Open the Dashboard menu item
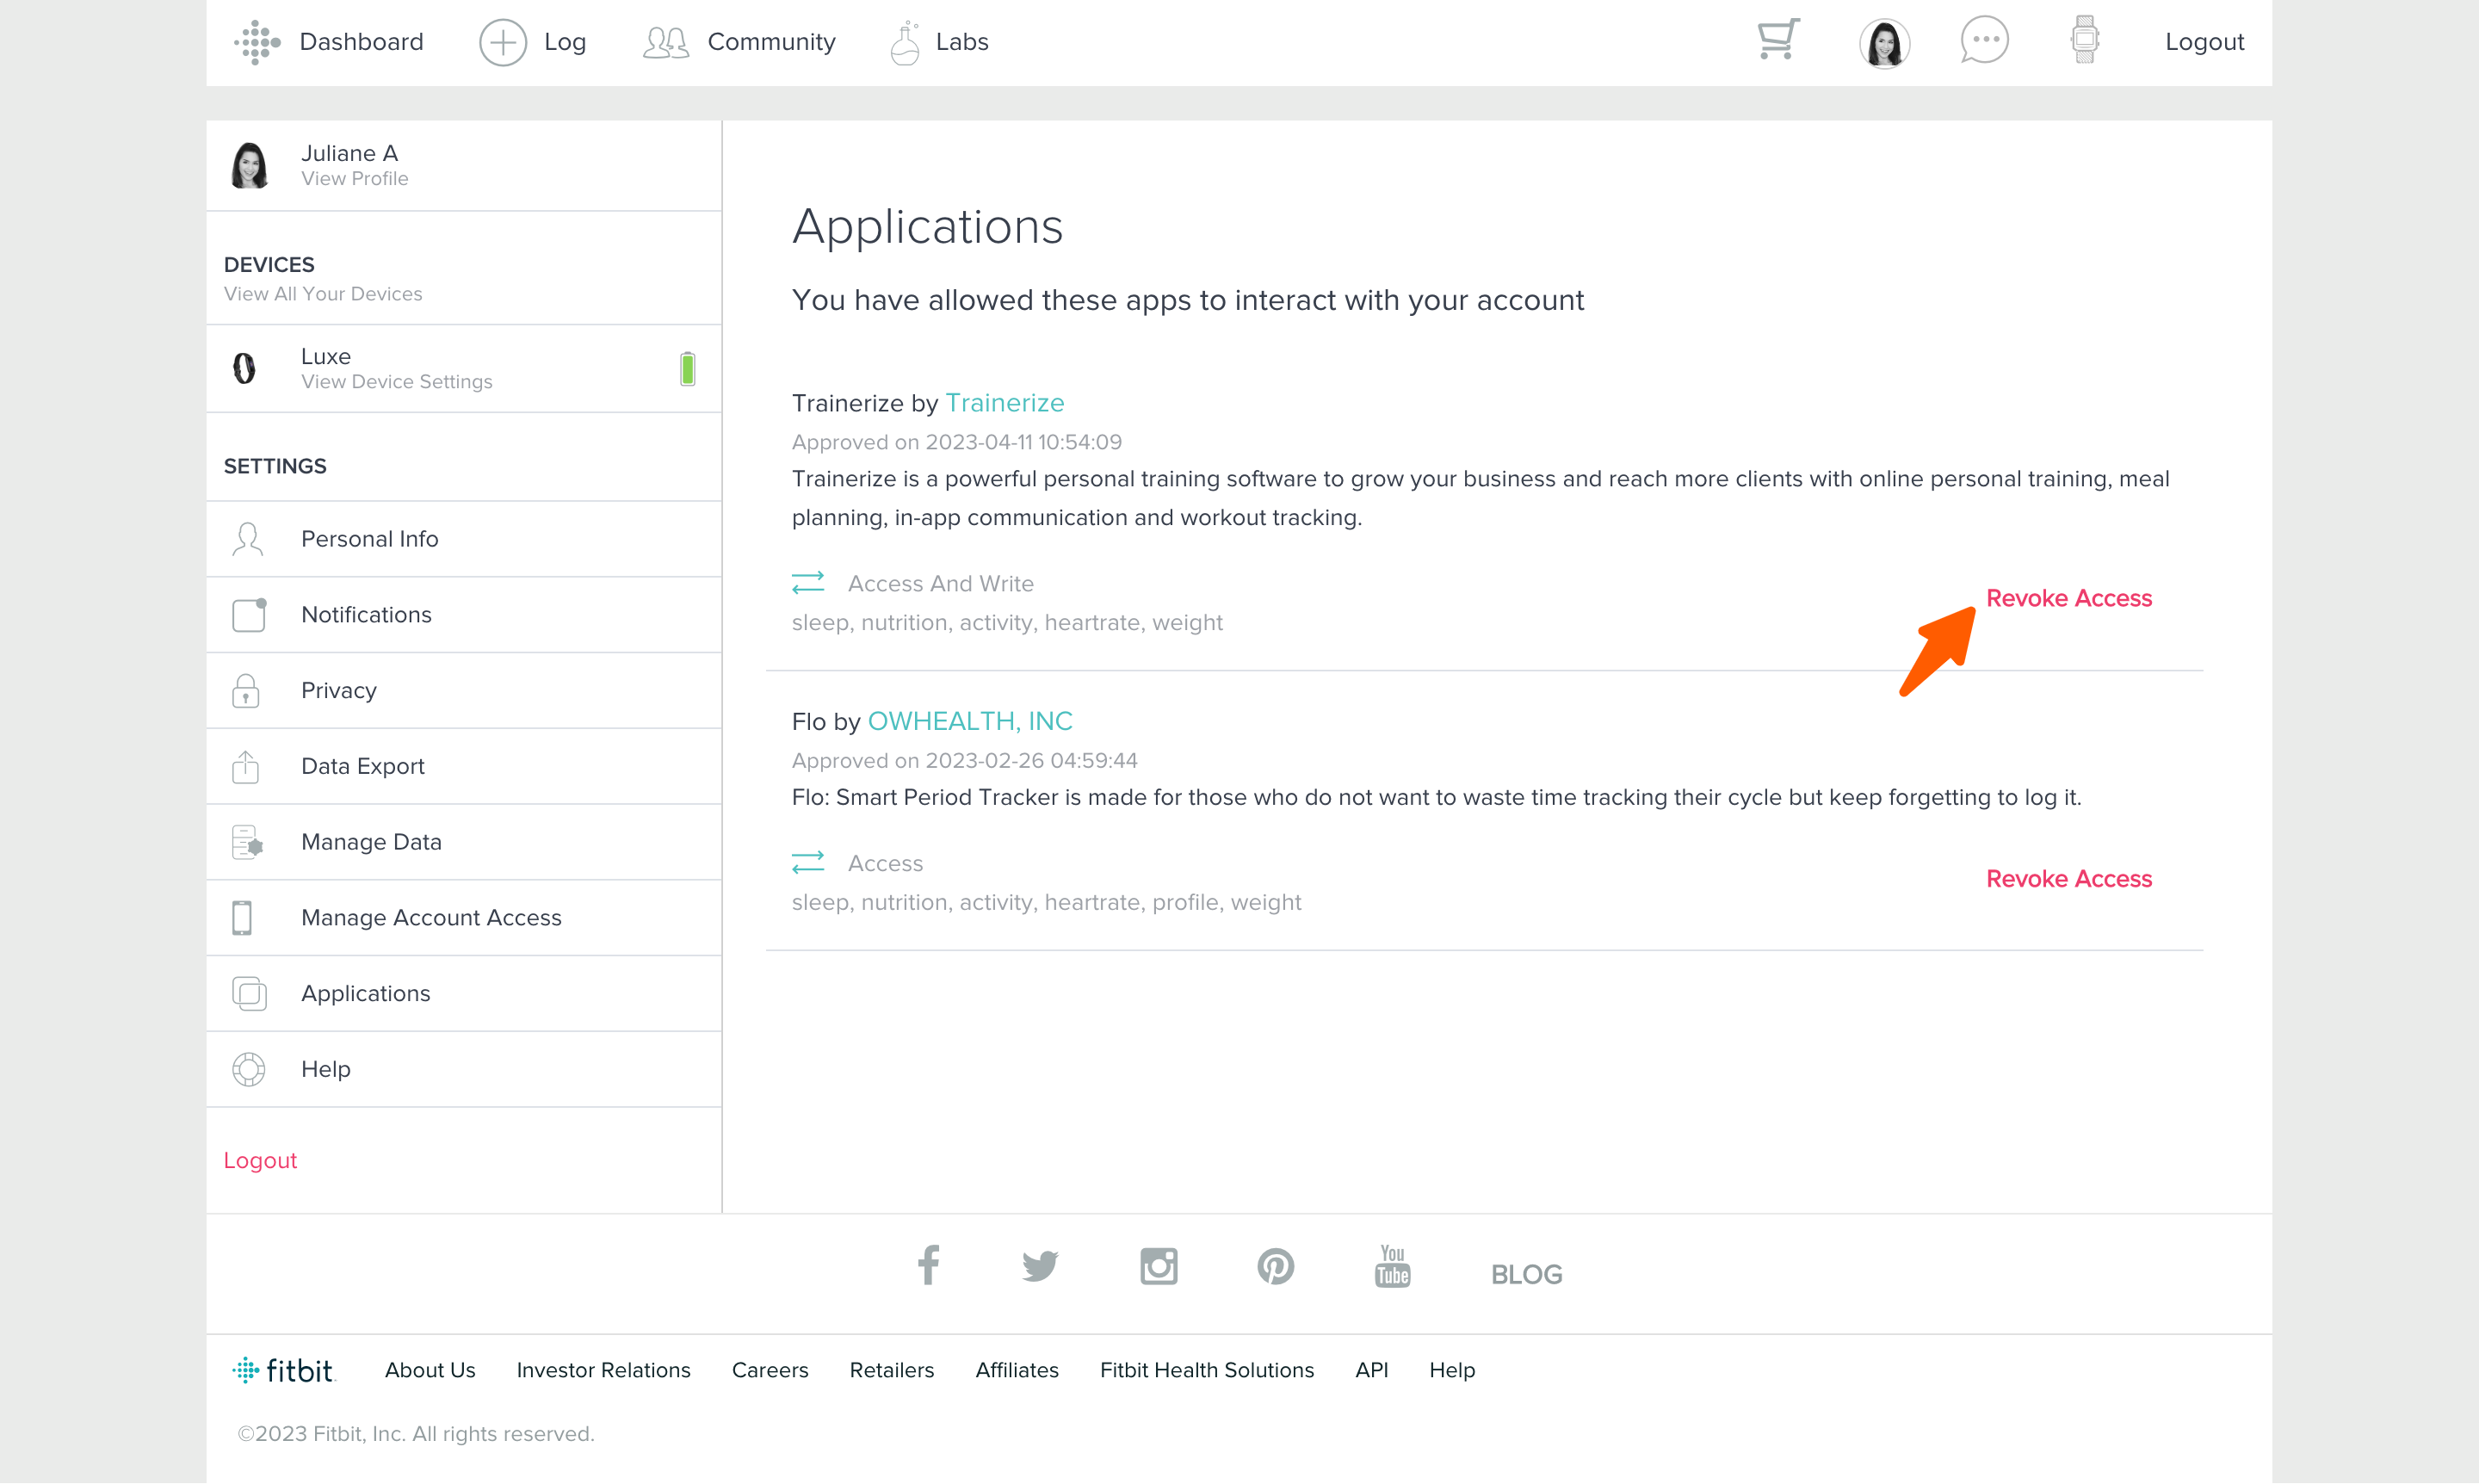The height and width of the screenshot is (1484, 2479). tap(361, 42)
